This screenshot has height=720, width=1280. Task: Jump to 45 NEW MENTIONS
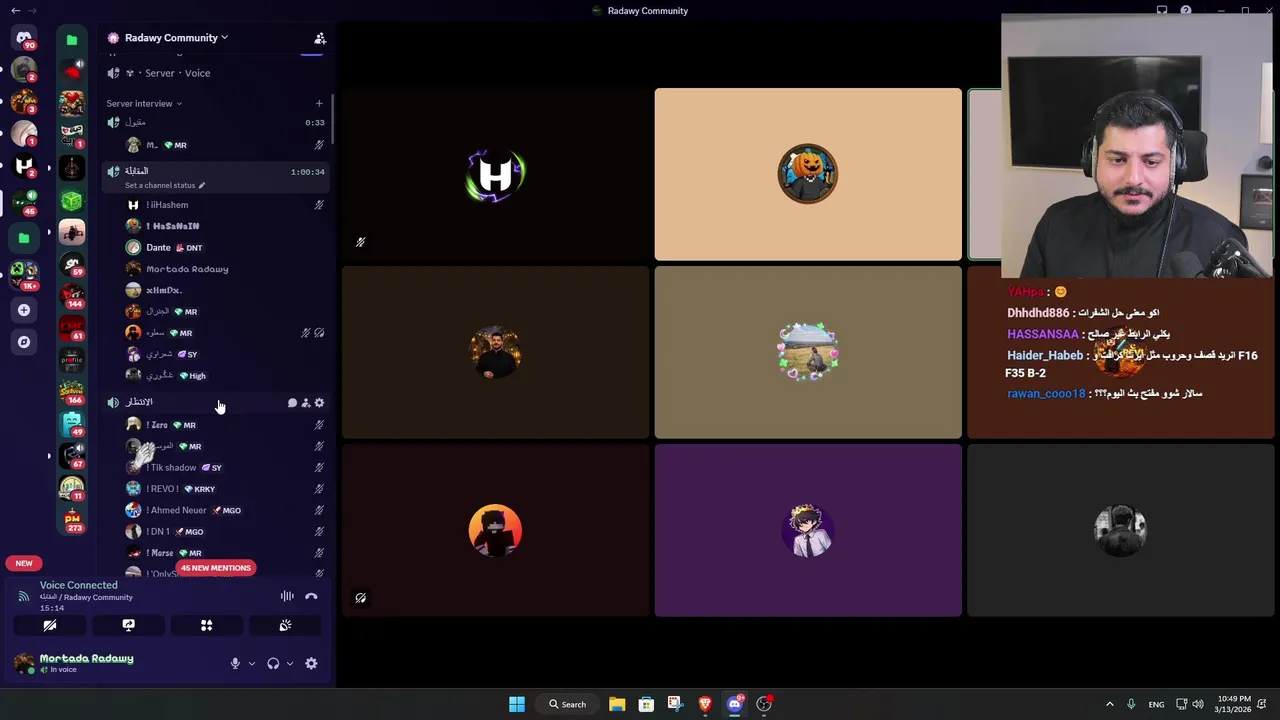(x=215, y=568)
